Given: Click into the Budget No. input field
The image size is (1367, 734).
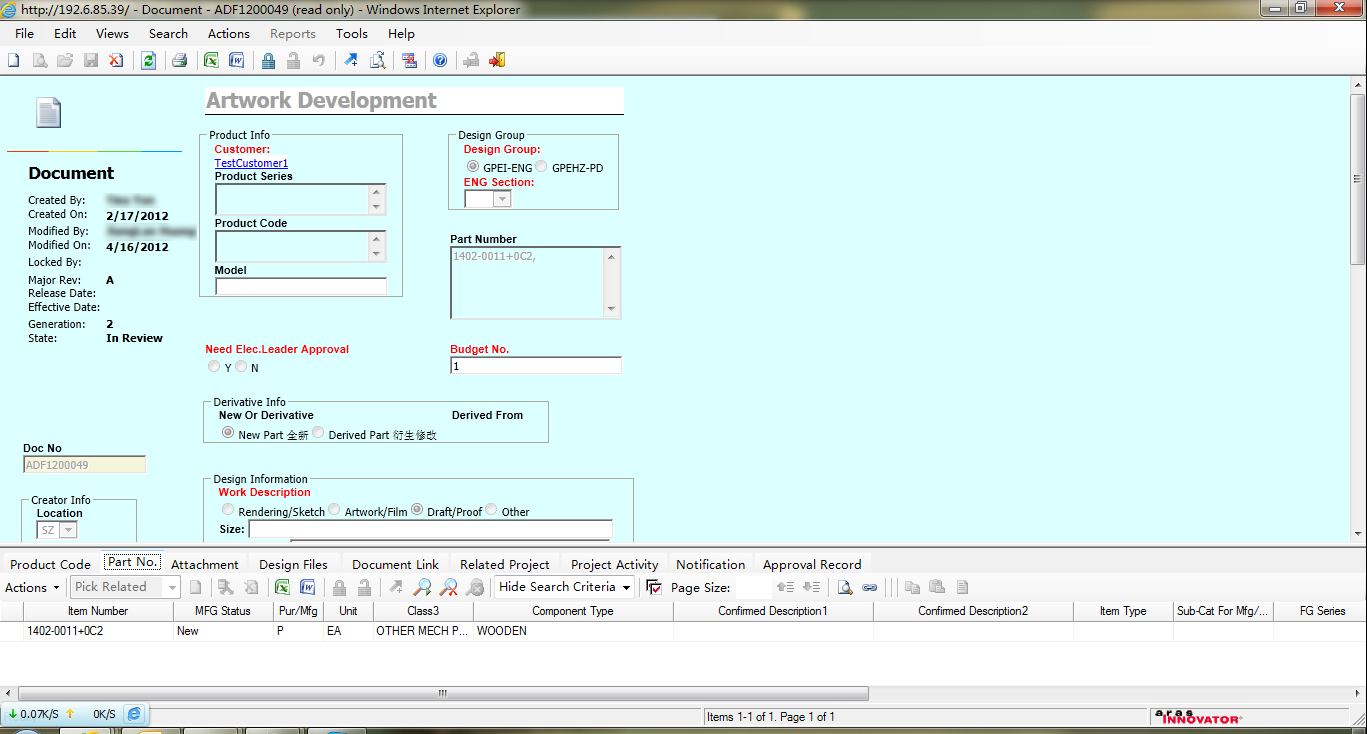Looking at the screenshot, I should point(536,366).
